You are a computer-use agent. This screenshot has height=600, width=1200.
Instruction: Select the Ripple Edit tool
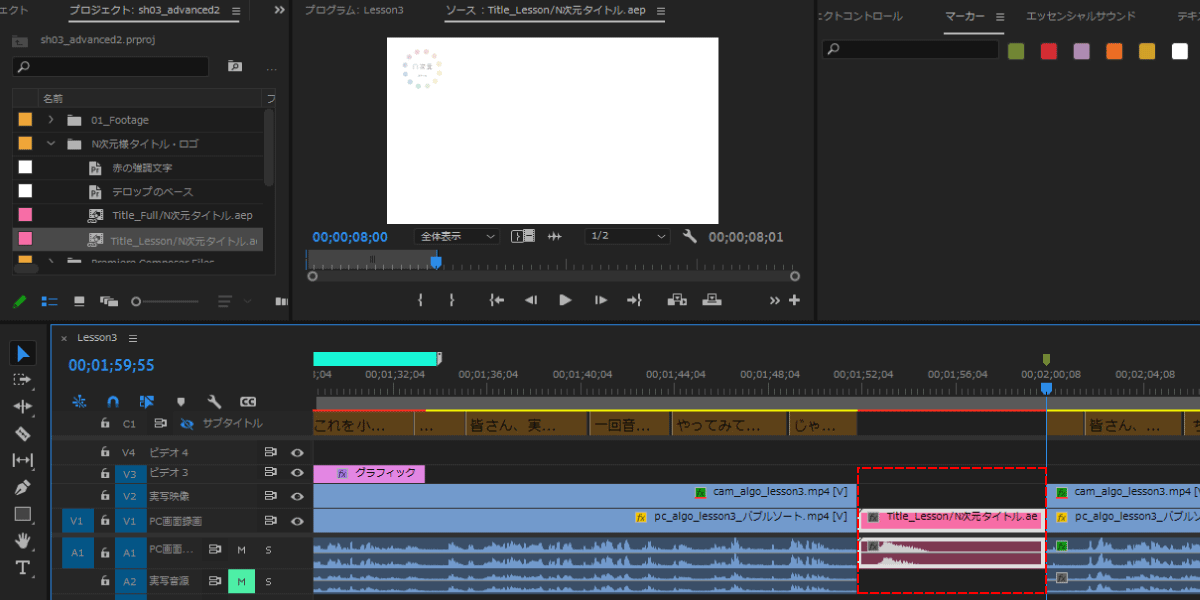click(x=23, y=407)
